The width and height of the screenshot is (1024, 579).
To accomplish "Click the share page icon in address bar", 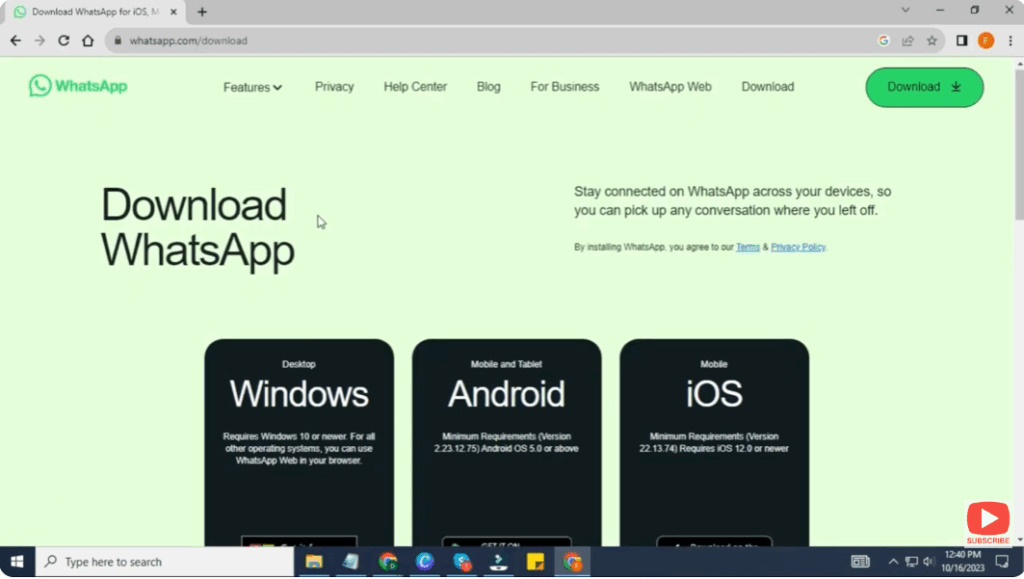I will 908,41.
